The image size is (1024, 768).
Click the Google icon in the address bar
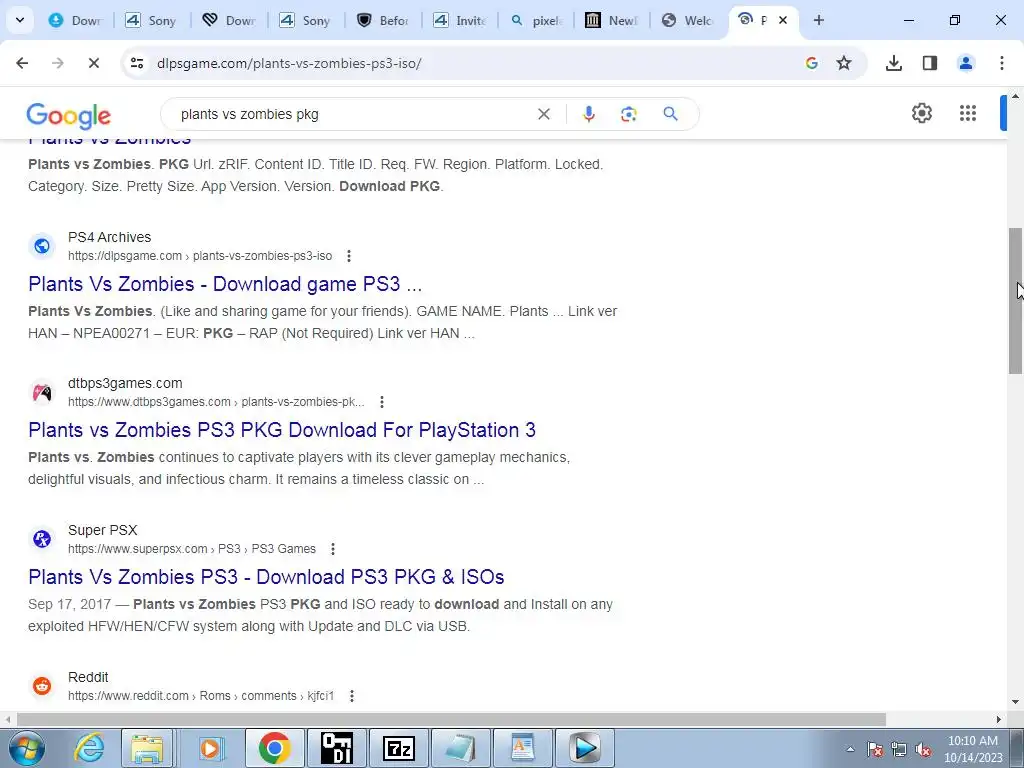812,63
